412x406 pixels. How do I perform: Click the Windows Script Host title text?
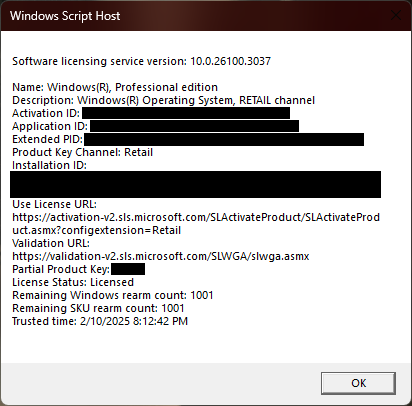(65, 16)
